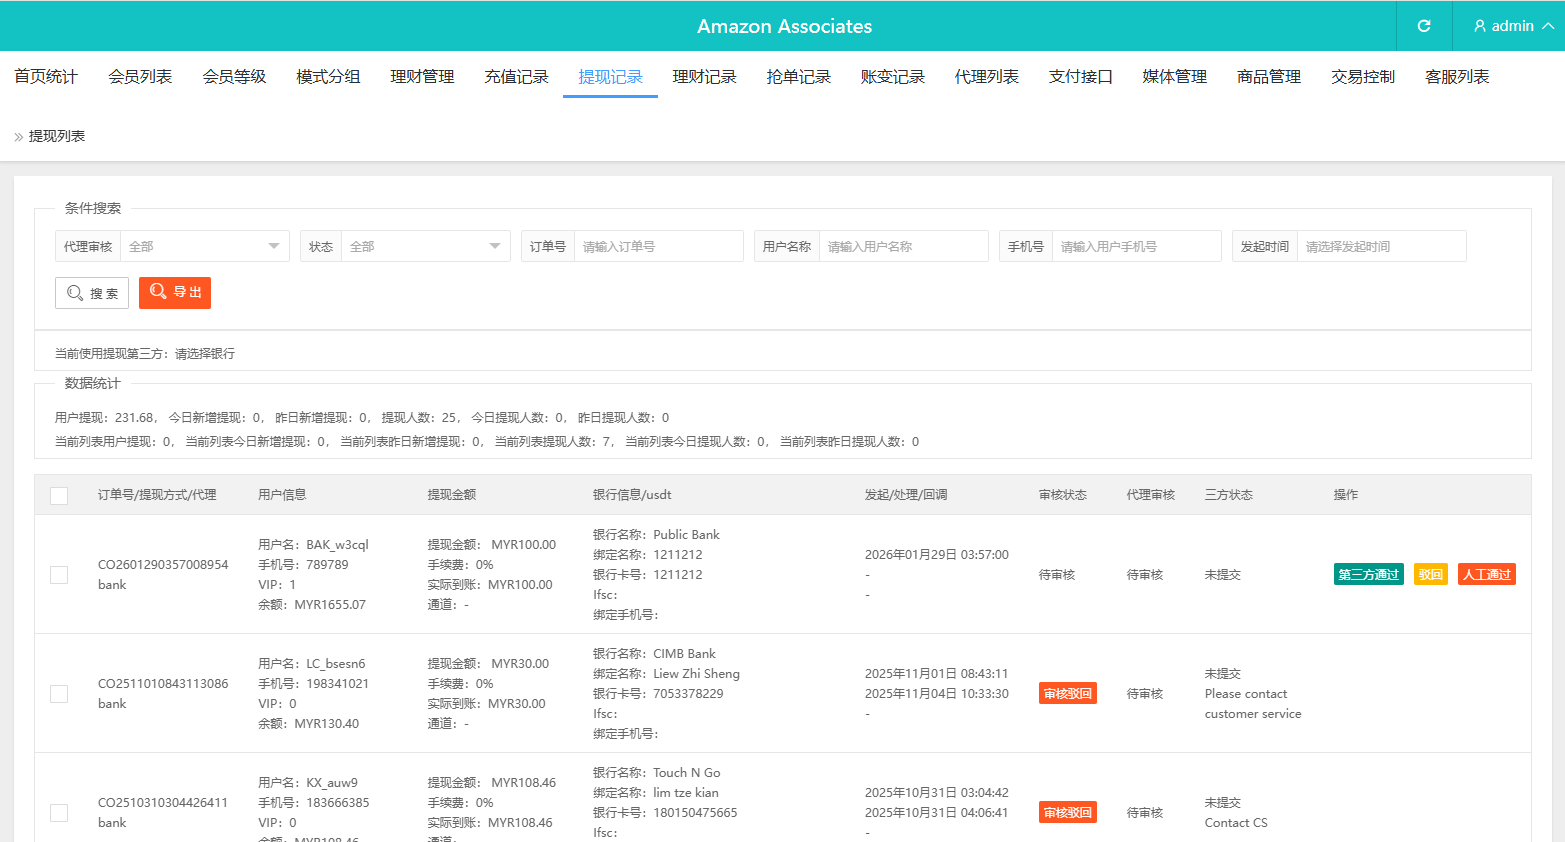Open the 会员列表 menu tab

[x=140, y=77]
